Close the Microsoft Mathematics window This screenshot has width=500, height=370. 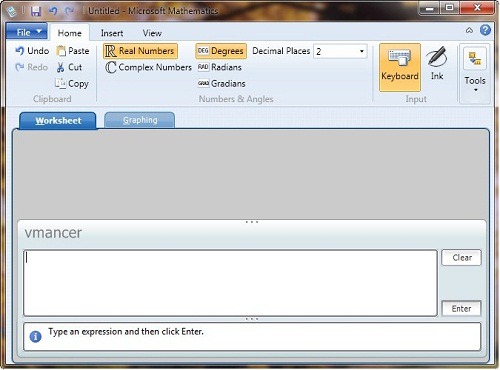[x=477, y=8]
